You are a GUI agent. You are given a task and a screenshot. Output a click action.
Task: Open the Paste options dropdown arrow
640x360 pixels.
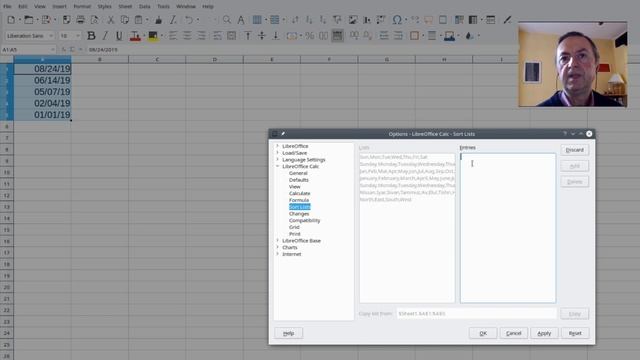(x=147, y=20)
